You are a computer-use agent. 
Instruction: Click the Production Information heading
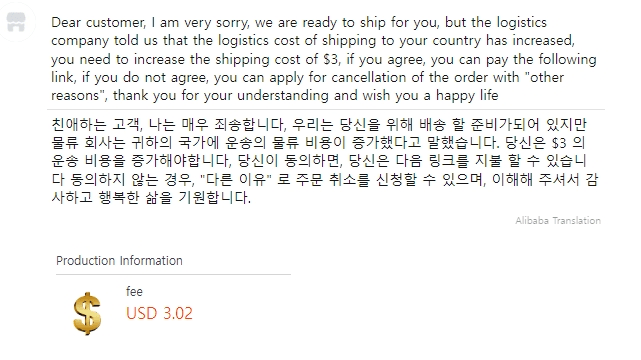coord(119,260)
